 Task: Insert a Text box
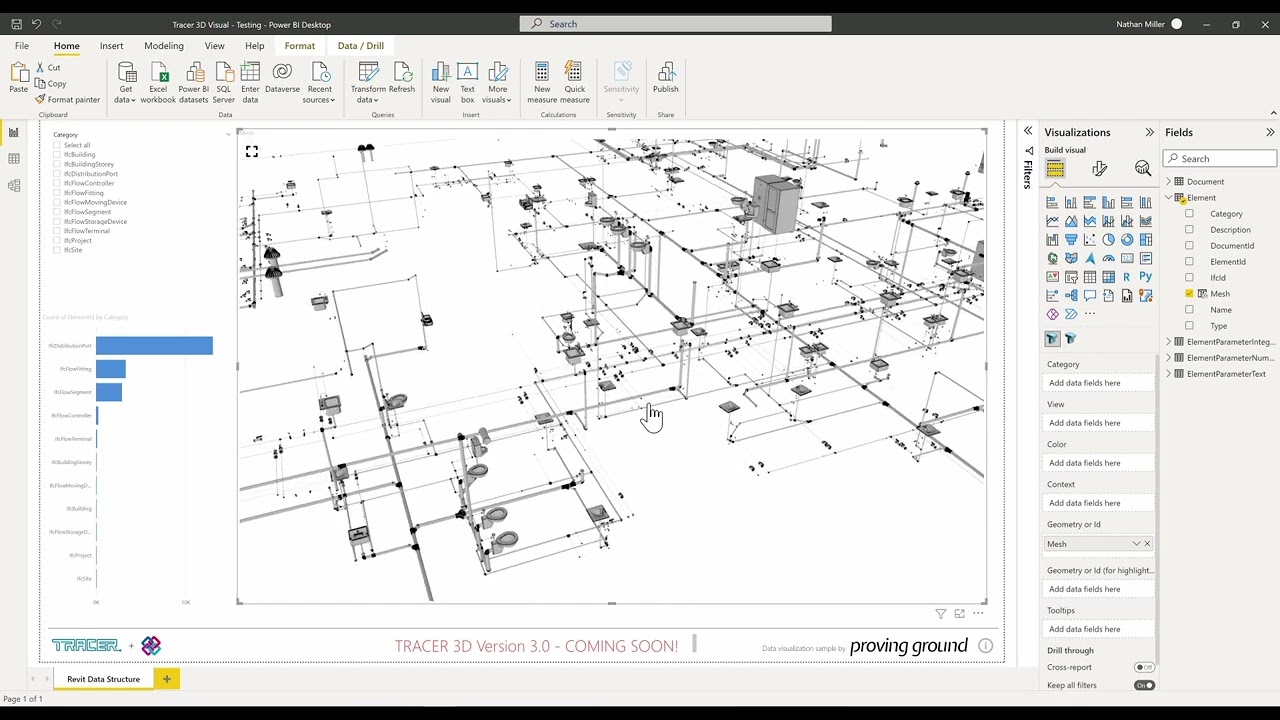[x=467, y=80]
